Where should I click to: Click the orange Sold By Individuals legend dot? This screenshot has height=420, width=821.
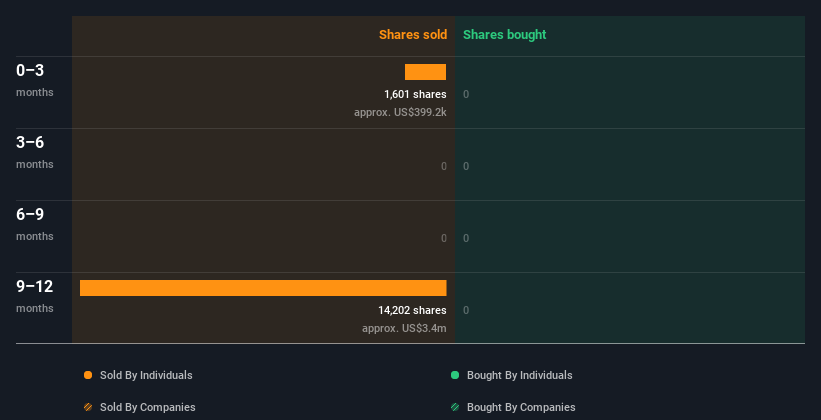coord(88,375)
